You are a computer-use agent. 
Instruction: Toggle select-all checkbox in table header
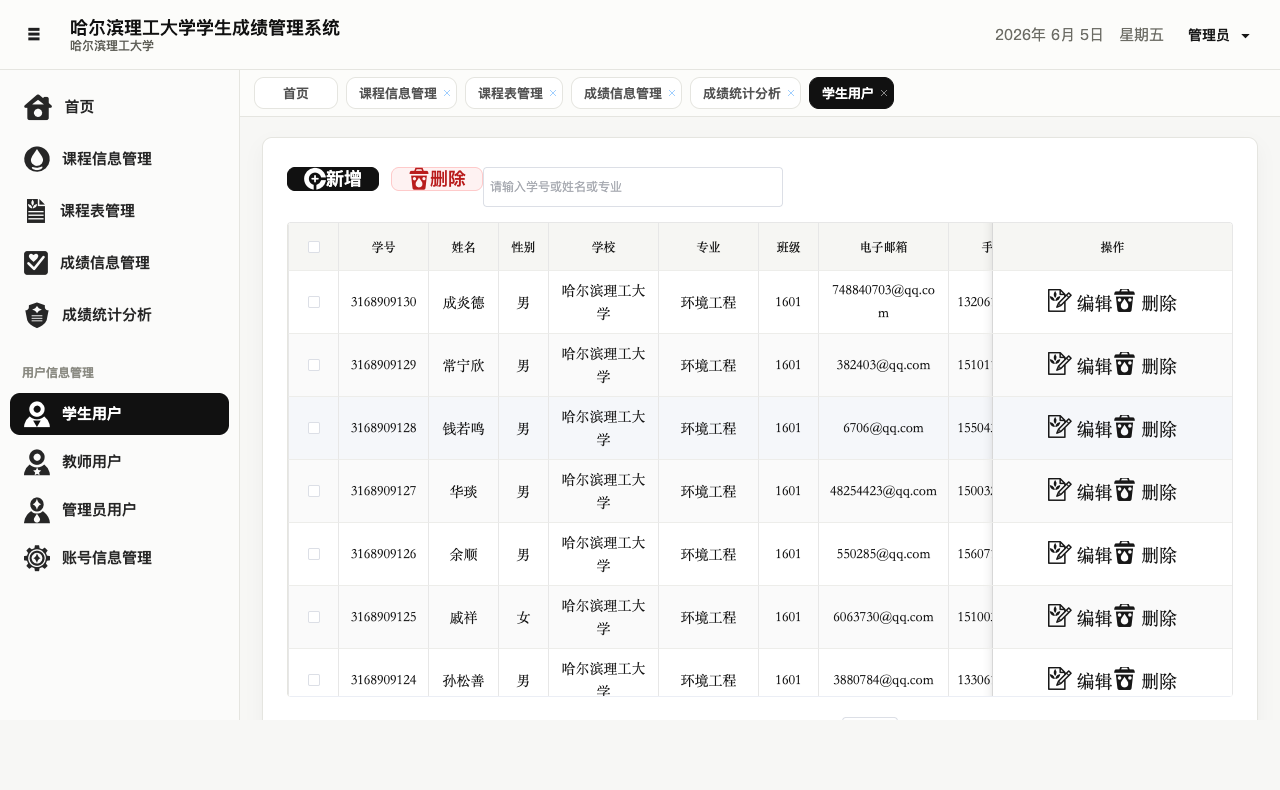tap(314, 247)
